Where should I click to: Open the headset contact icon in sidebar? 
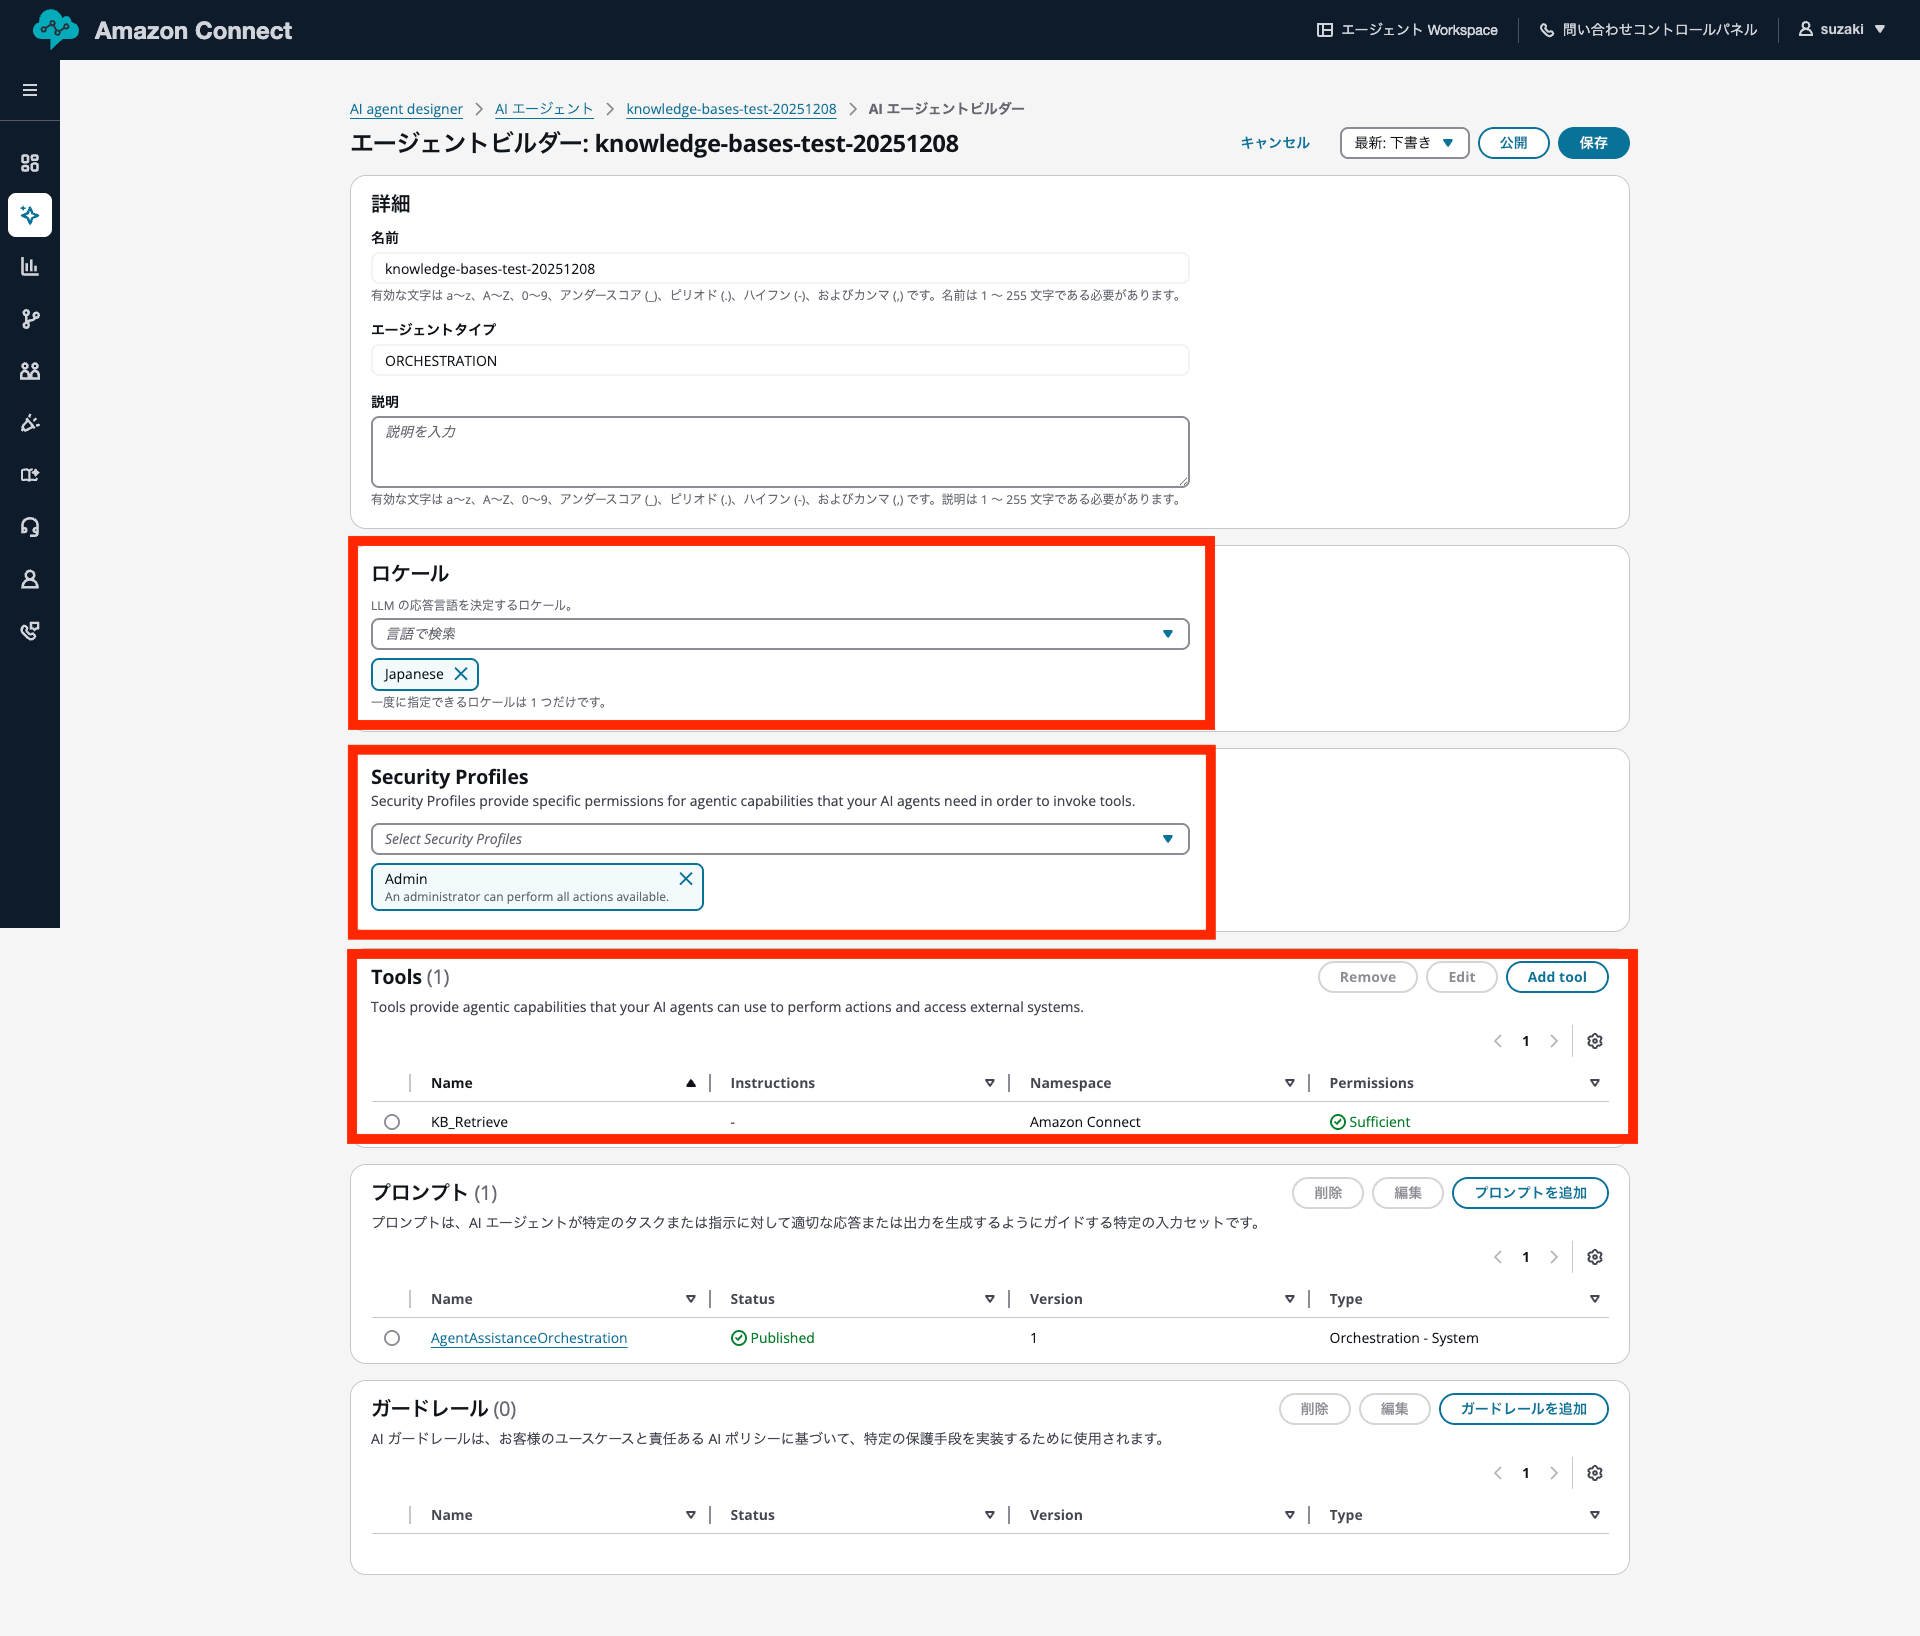[30, 527]
